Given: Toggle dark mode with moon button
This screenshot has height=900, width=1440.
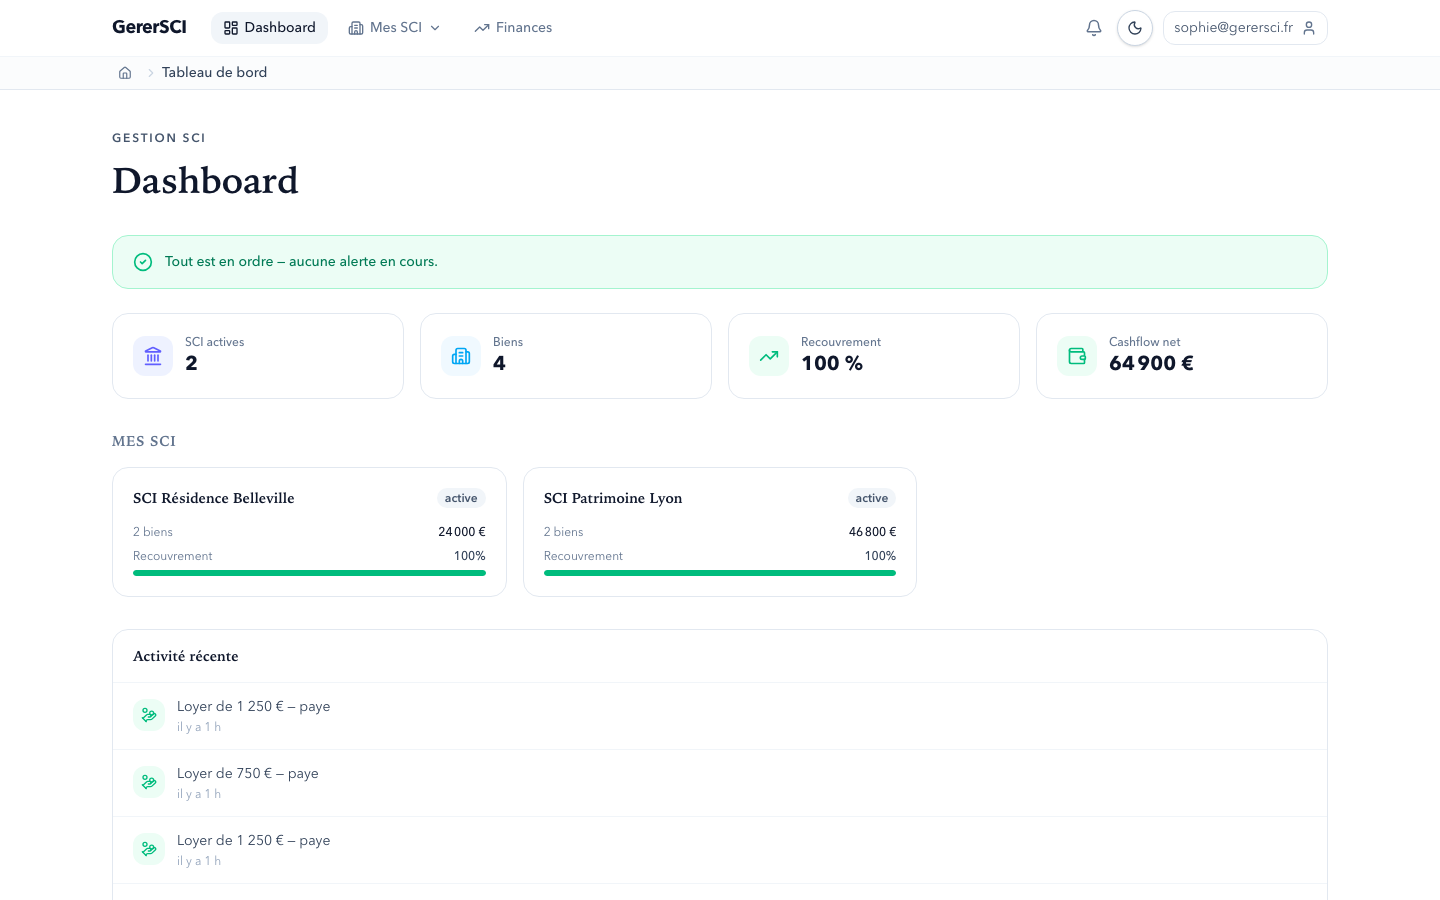Looking at the screenshot, I should (x=1135, y=28).
